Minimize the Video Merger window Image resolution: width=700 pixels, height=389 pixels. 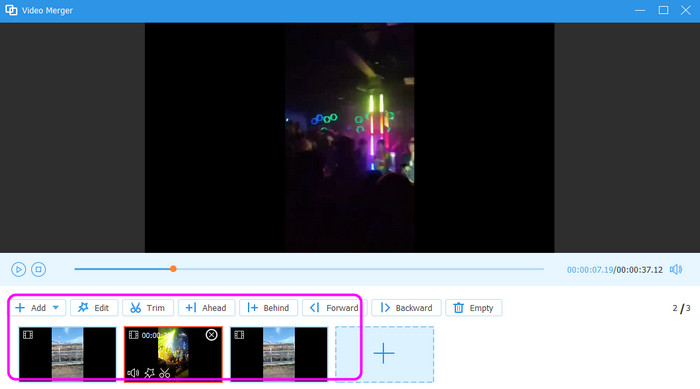[x=640, y=10]
